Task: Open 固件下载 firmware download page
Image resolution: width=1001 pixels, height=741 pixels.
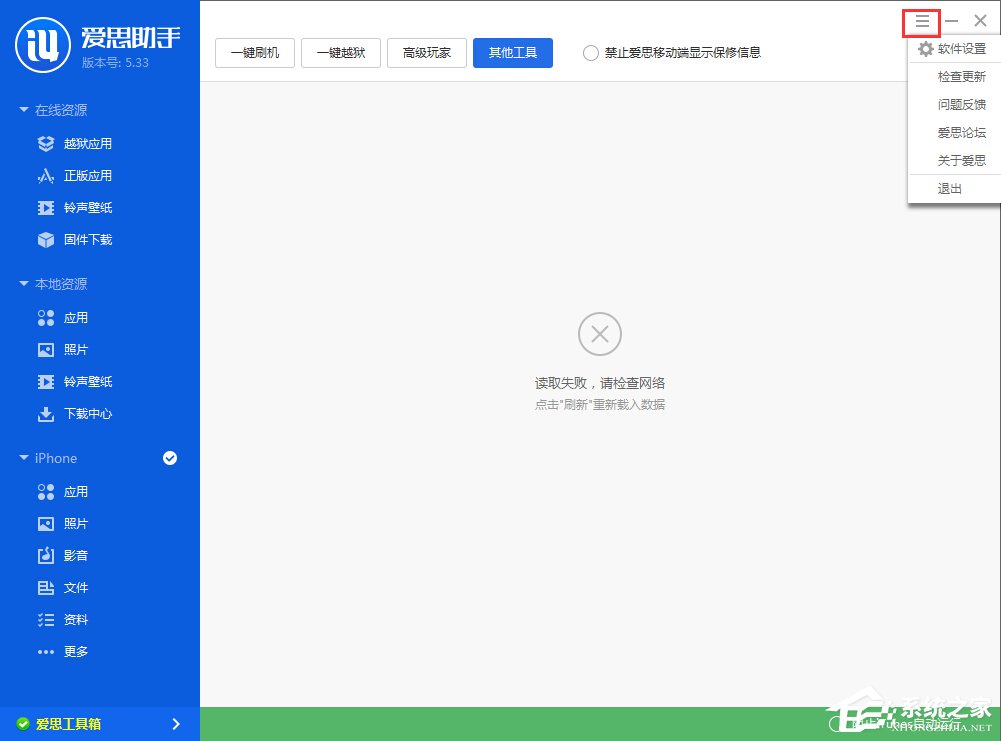Action: pos(87,239)
